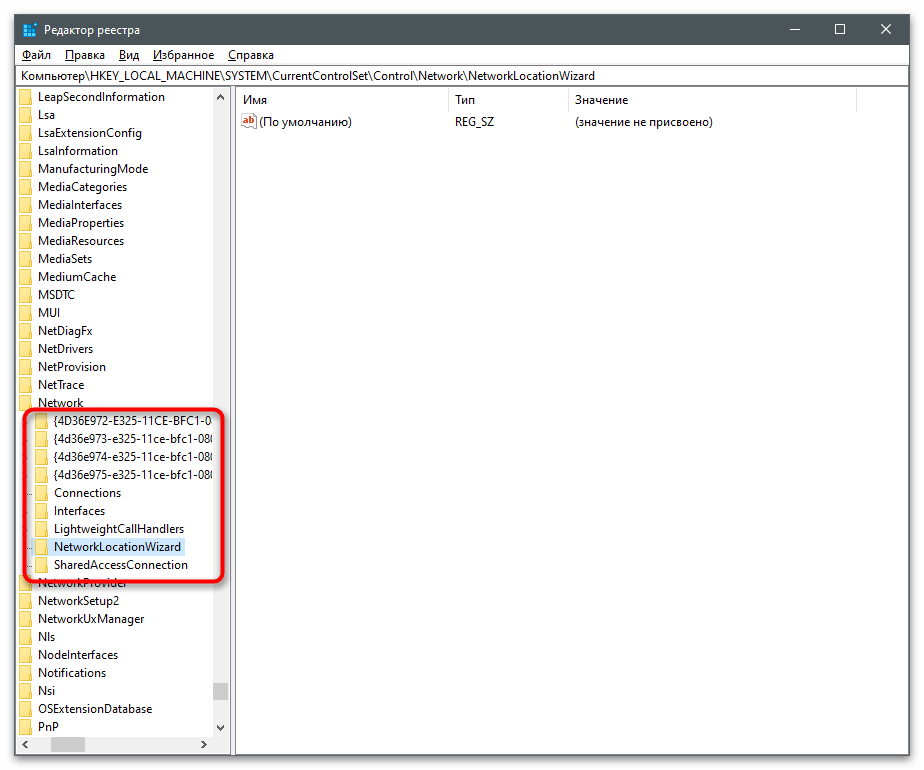
Task: Click the folder icon of NetworkLocationWizard key
Action: tap(42, 547)
